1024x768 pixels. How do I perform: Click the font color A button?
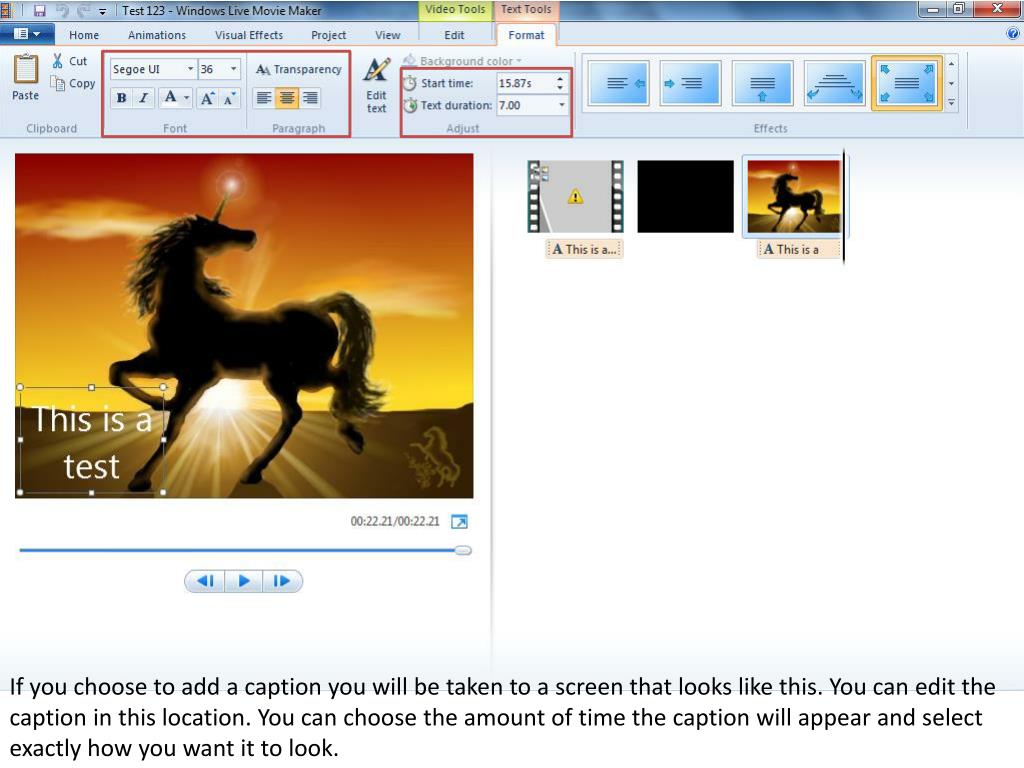pos(170,98)
